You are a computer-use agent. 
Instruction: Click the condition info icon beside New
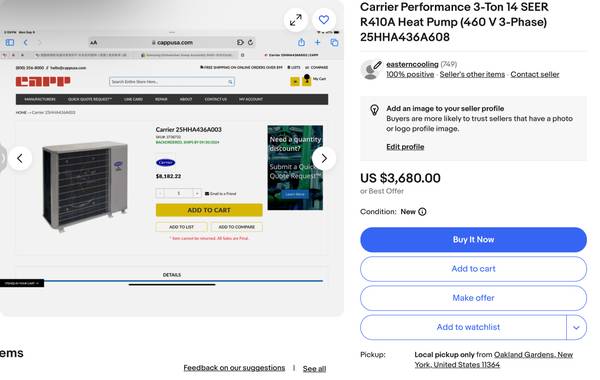click(x=422, y=212)
